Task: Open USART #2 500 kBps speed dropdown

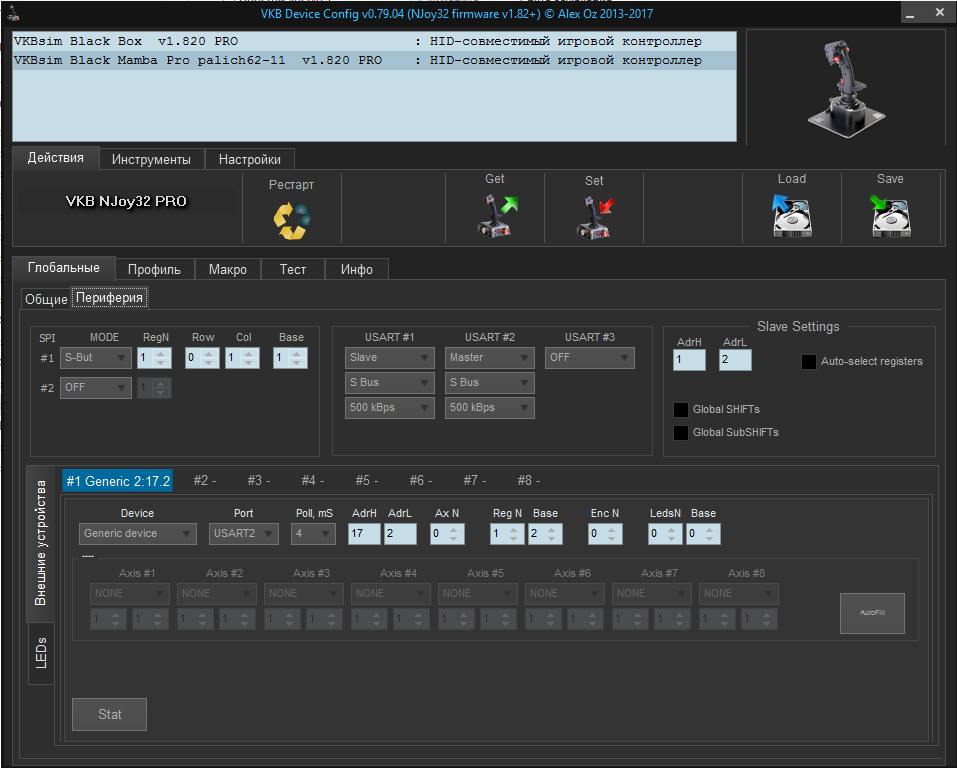Action: (x=489, y=408)
